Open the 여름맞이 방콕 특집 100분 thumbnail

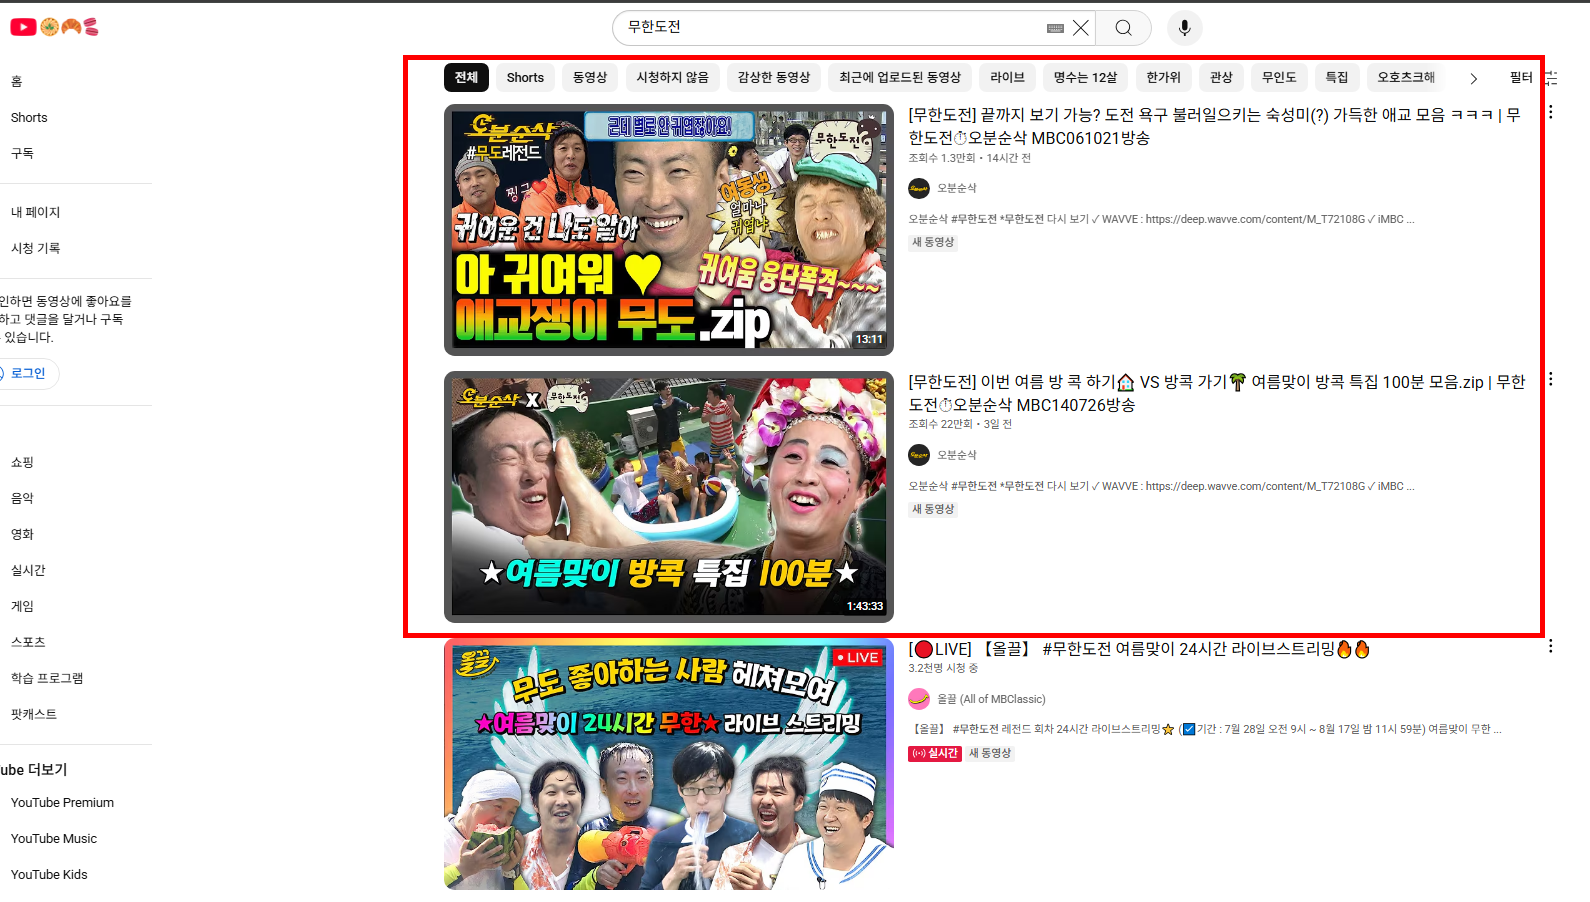[668, 497]
